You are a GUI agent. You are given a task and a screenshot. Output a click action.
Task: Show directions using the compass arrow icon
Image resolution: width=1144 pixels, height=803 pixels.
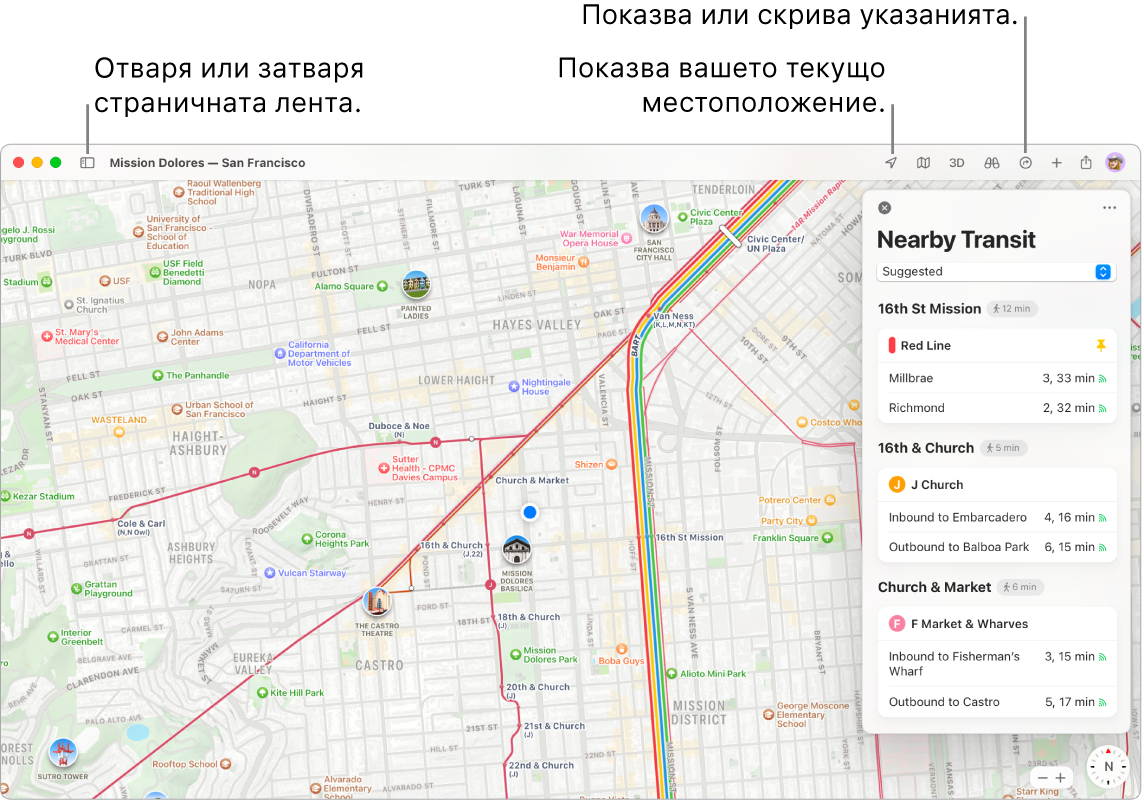1024,162
